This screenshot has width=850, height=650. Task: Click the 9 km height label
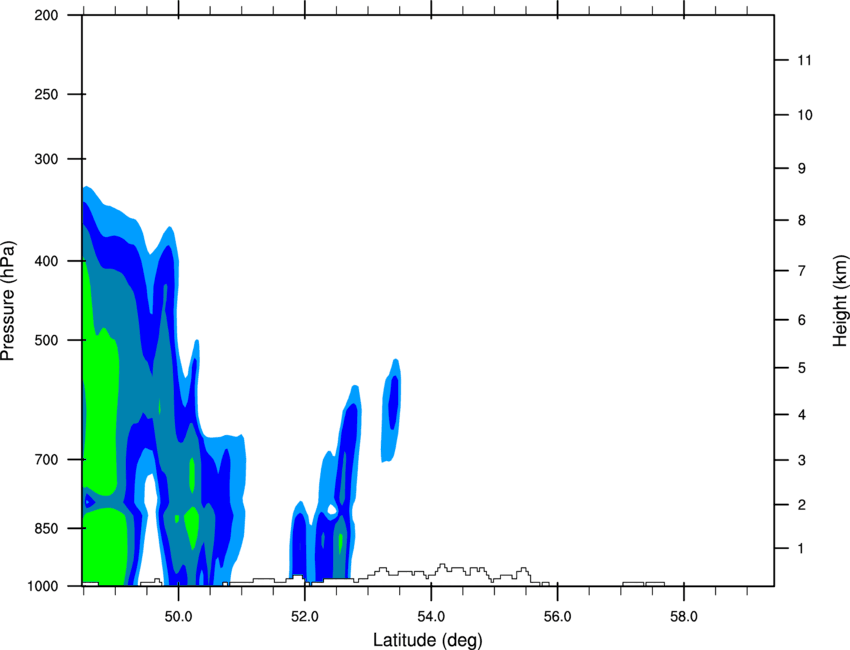coord(802,168)
